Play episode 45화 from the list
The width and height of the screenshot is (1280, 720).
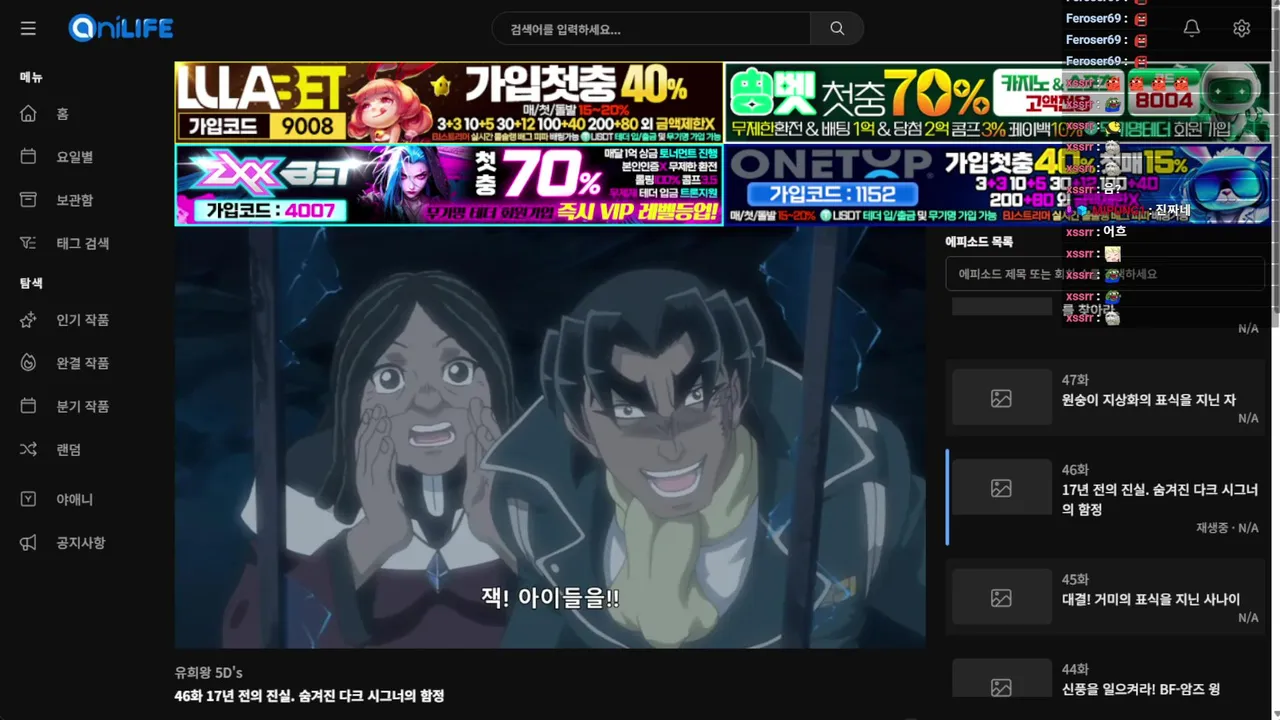[x=1105, y=598]
